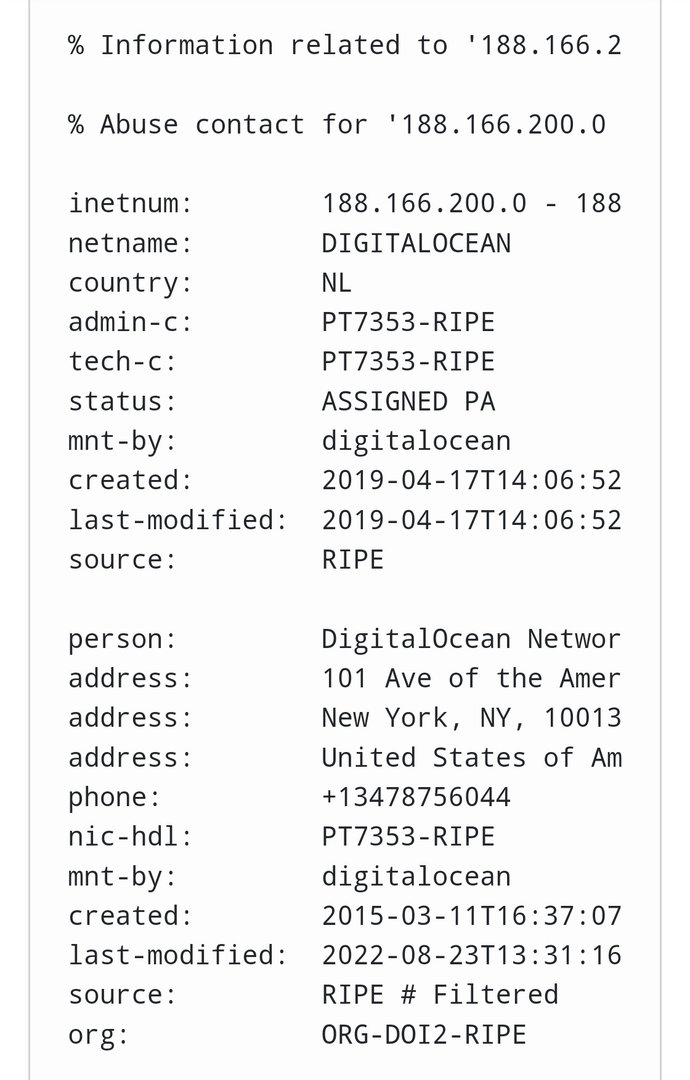Select the tech-c handle PT7353-RIPE
This screenshot has height=1080, width=690.
[408, 362]
